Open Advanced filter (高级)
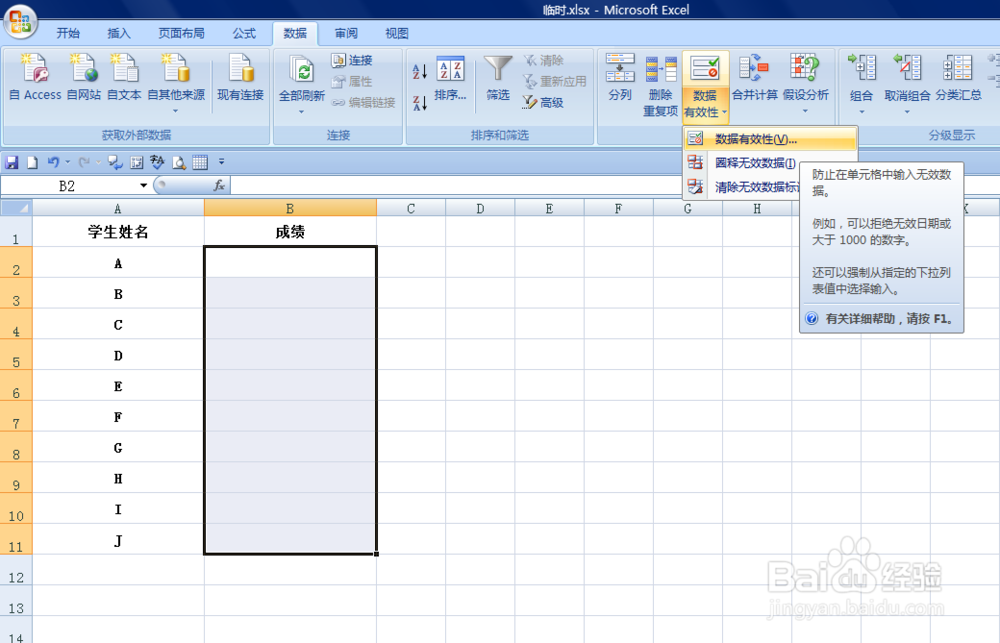1000x643 pixels. pyautogui.click(x=543, y=102)
